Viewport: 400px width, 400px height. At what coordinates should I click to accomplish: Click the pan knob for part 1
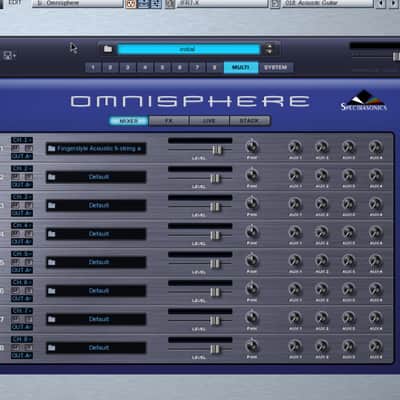pyautogui.click(x=252, y=147)
